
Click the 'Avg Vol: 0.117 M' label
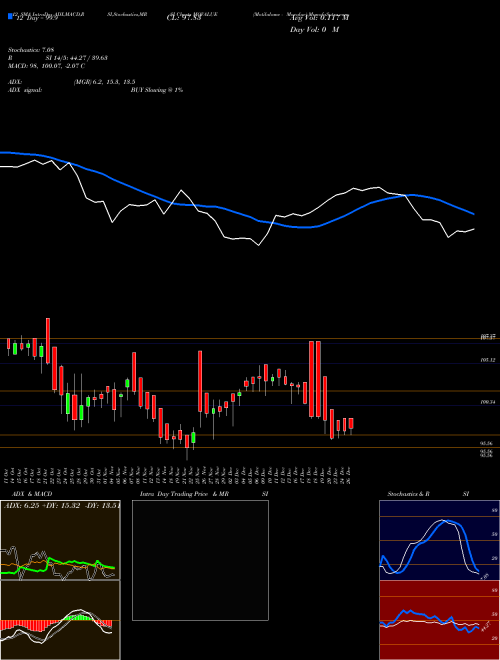point(318,18)
